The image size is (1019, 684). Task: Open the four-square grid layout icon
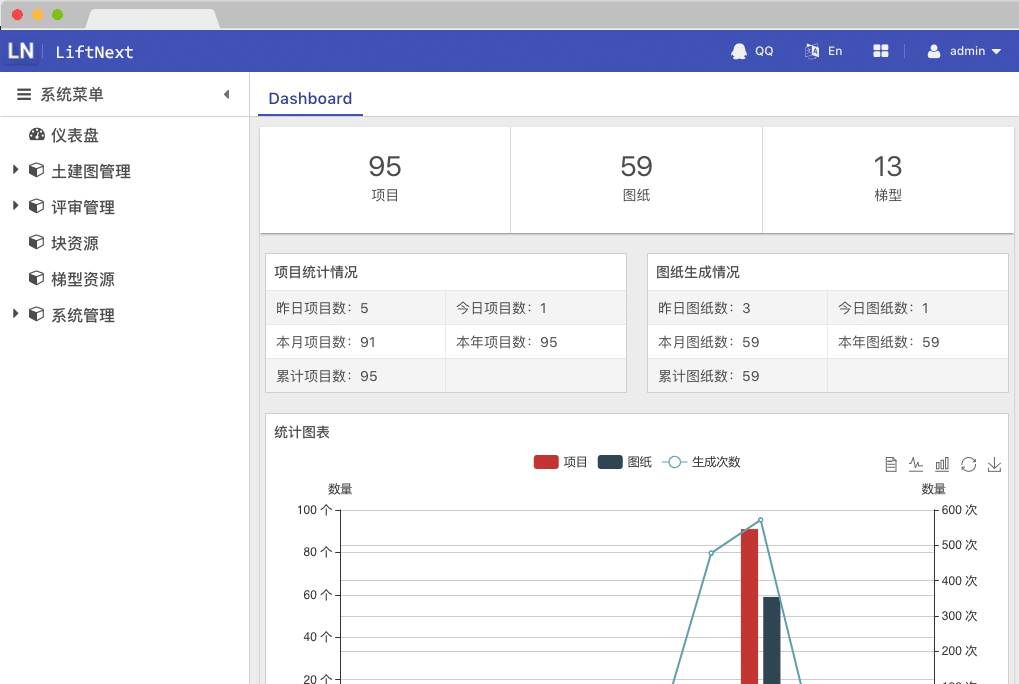[x=881, y=51]
